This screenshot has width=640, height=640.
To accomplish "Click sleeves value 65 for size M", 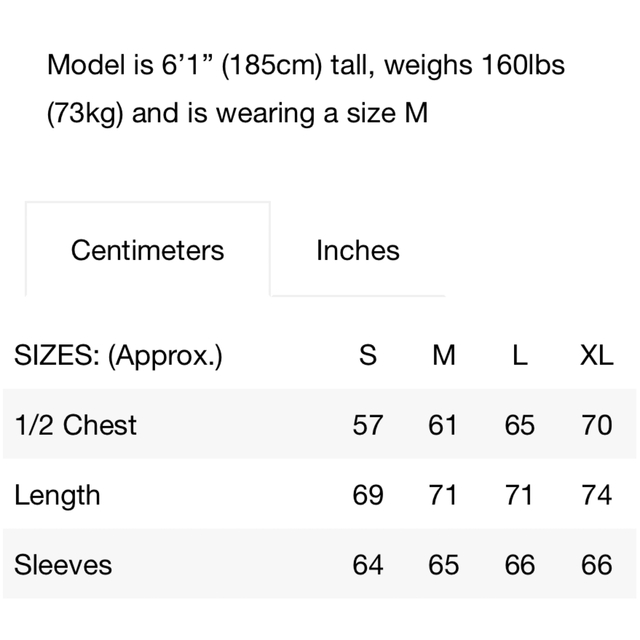I will 444,565.
